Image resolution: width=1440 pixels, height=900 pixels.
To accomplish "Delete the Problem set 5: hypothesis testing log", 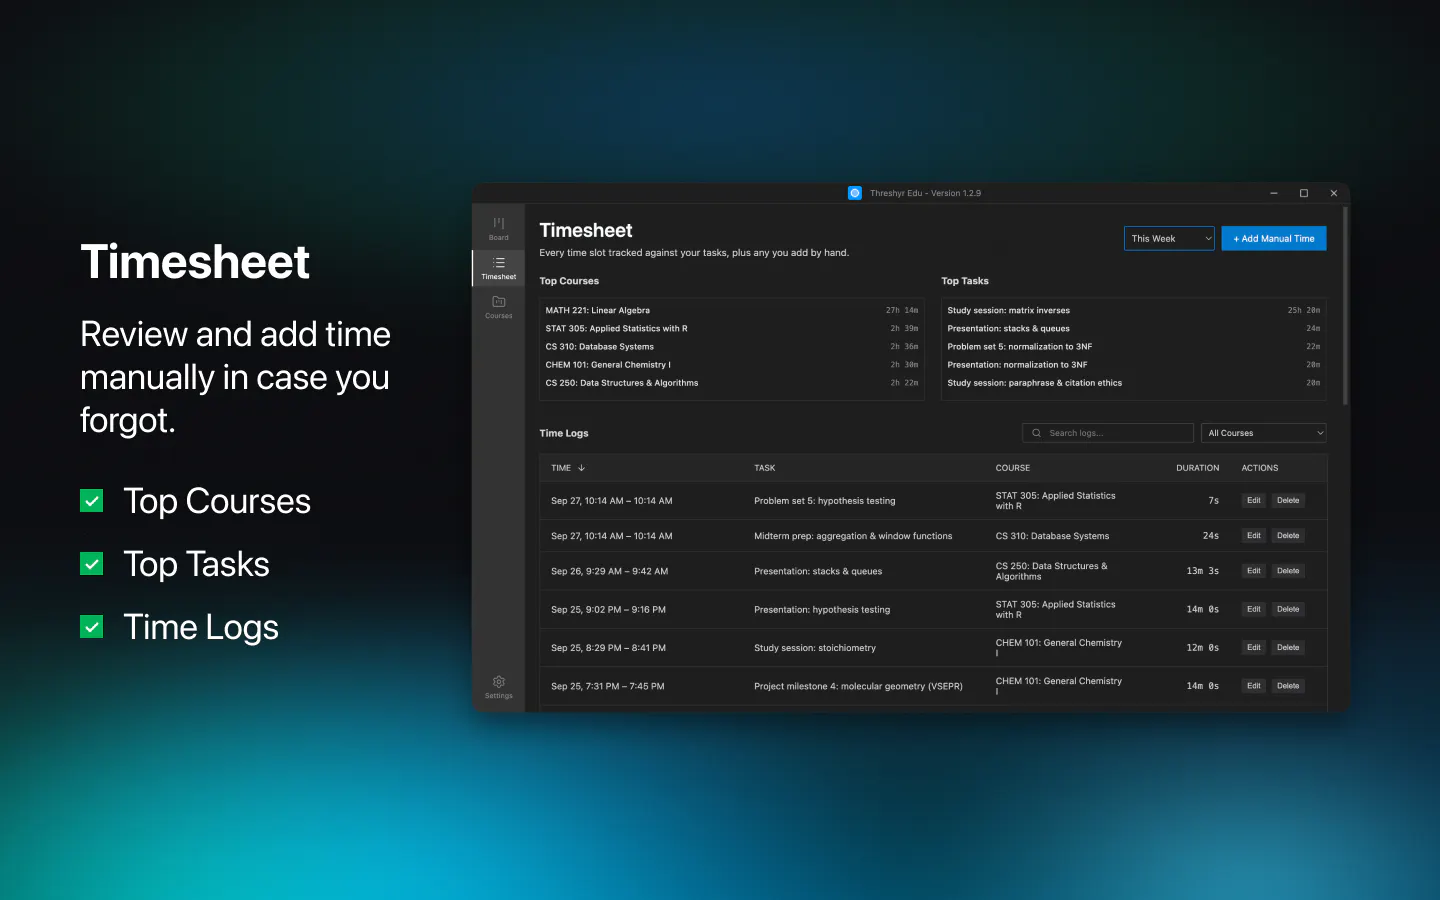I will point(1288,501).
